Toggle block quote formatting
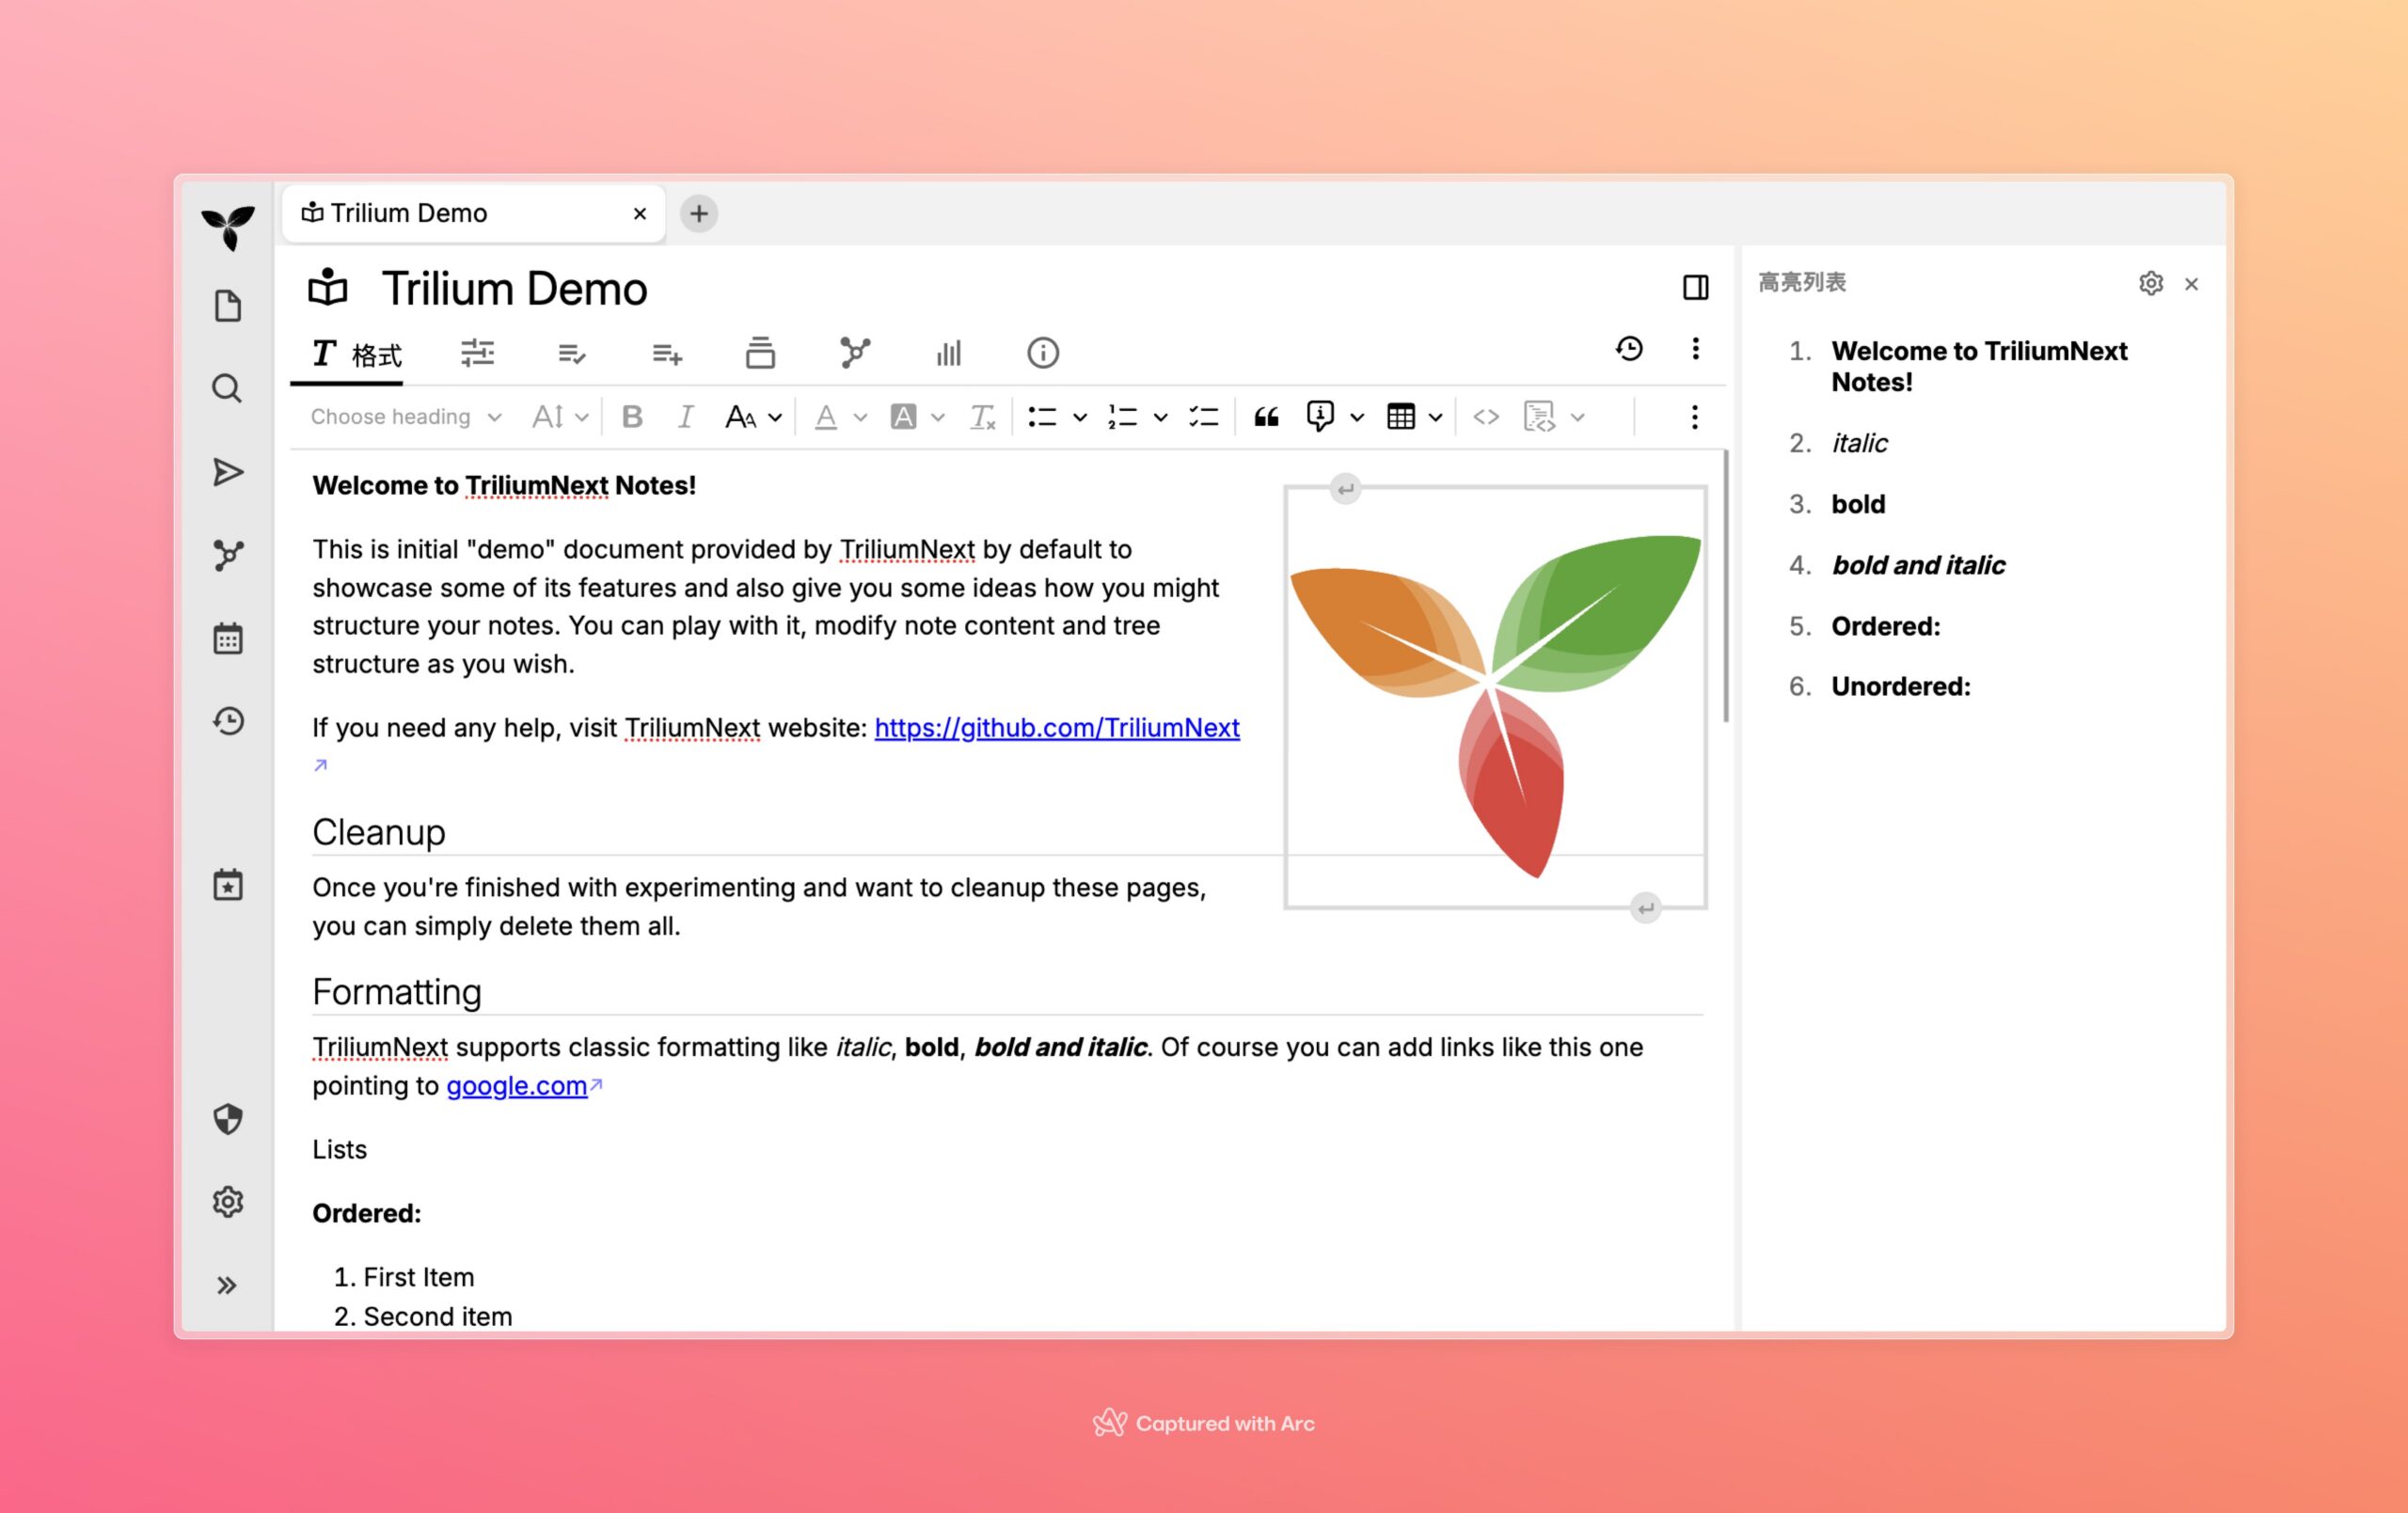 coord(1266,417)
